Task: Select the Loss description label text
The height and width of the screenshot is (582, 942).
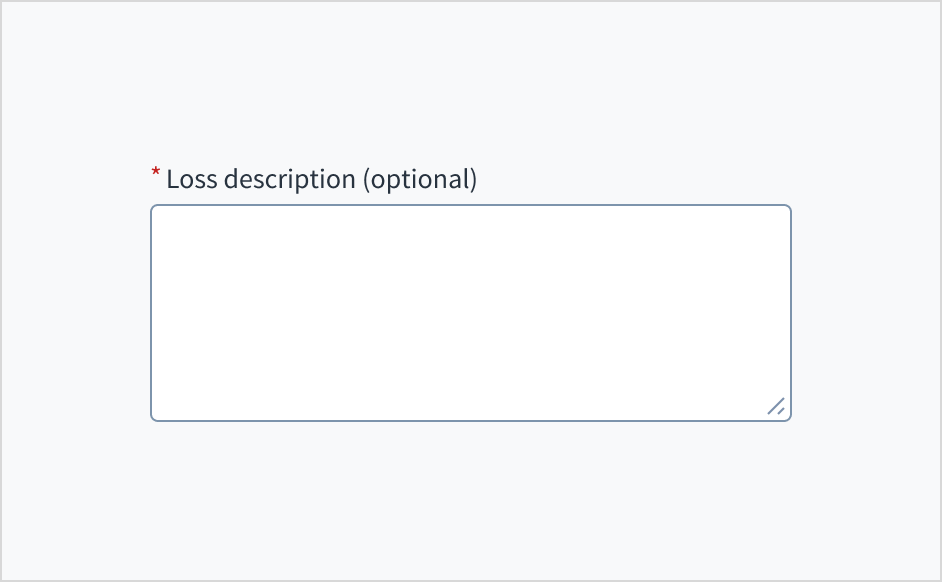Action: tap(321, 180)
